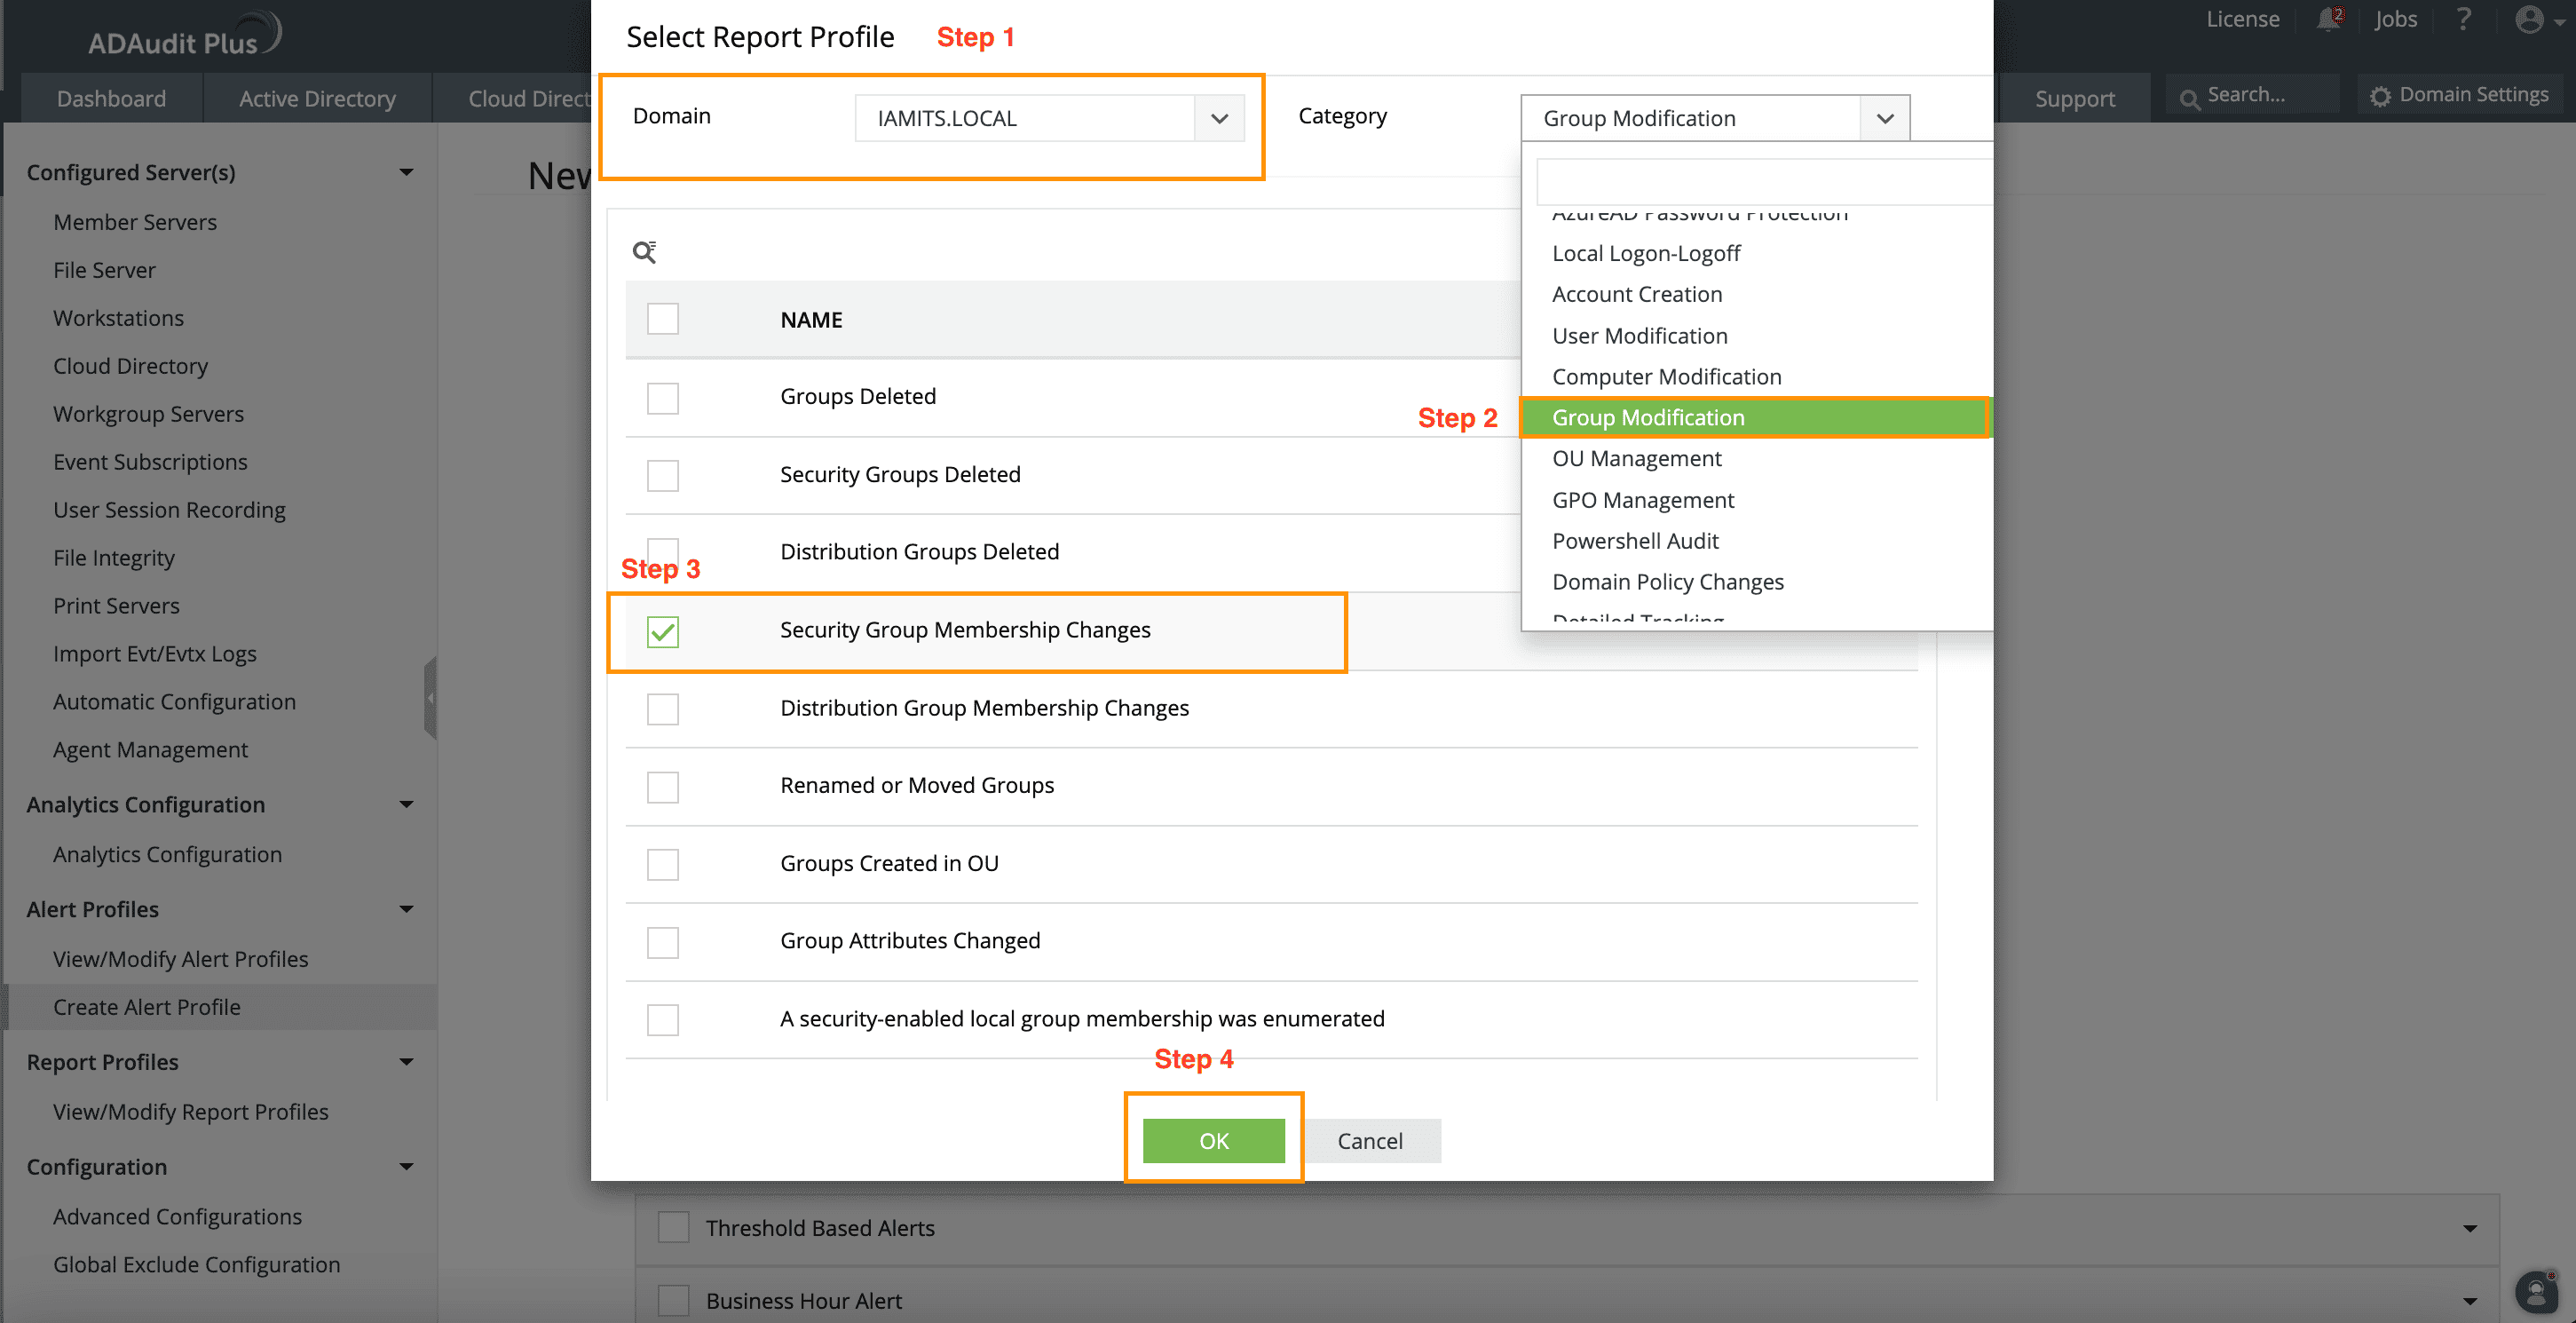The height and width of the screenshot is (1323, 2576).
Task: Click the Cancel button
Action: (x=1369, y=1140)
